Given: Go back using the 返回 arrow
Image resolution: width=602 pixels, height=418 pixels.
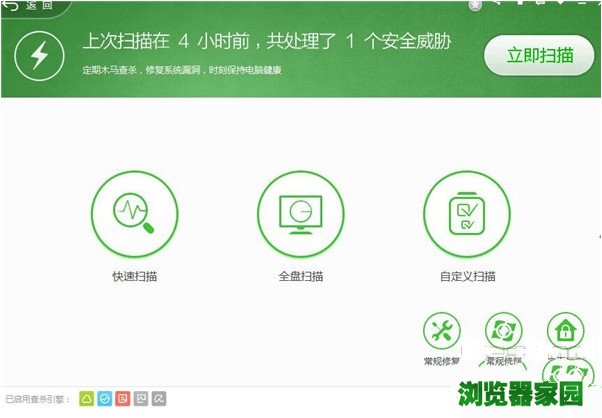Looking at the screenshot, I should [x=27, y=5].
